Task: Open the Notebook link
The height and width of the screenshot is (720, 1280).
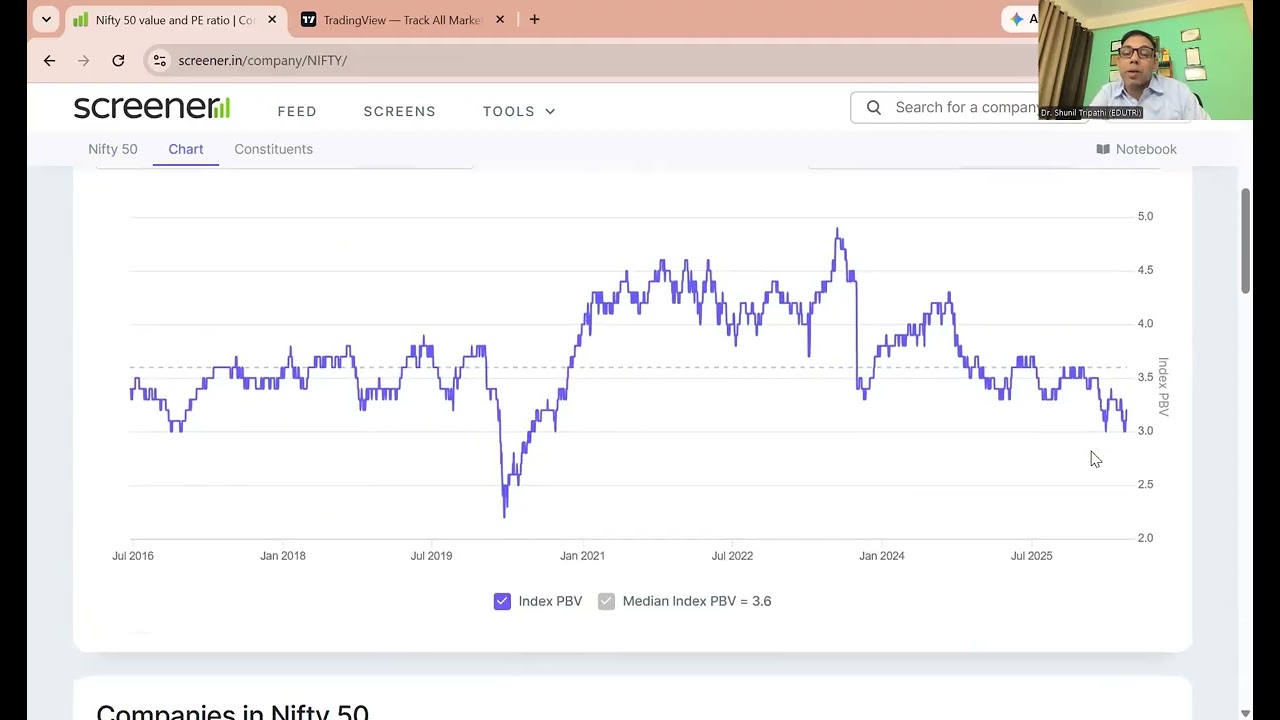Action: pos(1136,149)
